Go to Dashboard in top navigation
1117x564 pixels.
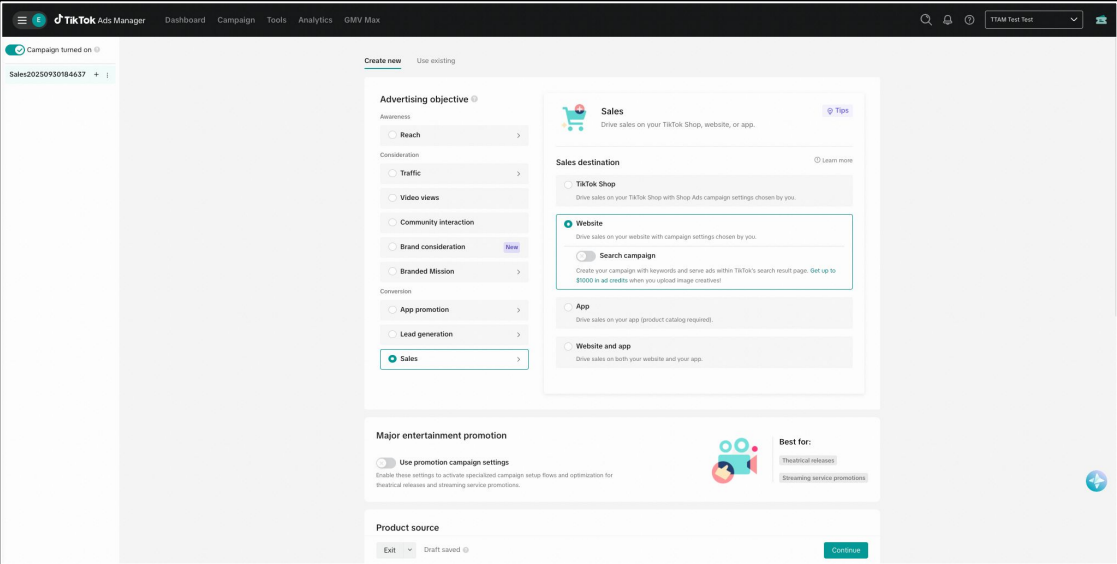[x=185, y=20]
